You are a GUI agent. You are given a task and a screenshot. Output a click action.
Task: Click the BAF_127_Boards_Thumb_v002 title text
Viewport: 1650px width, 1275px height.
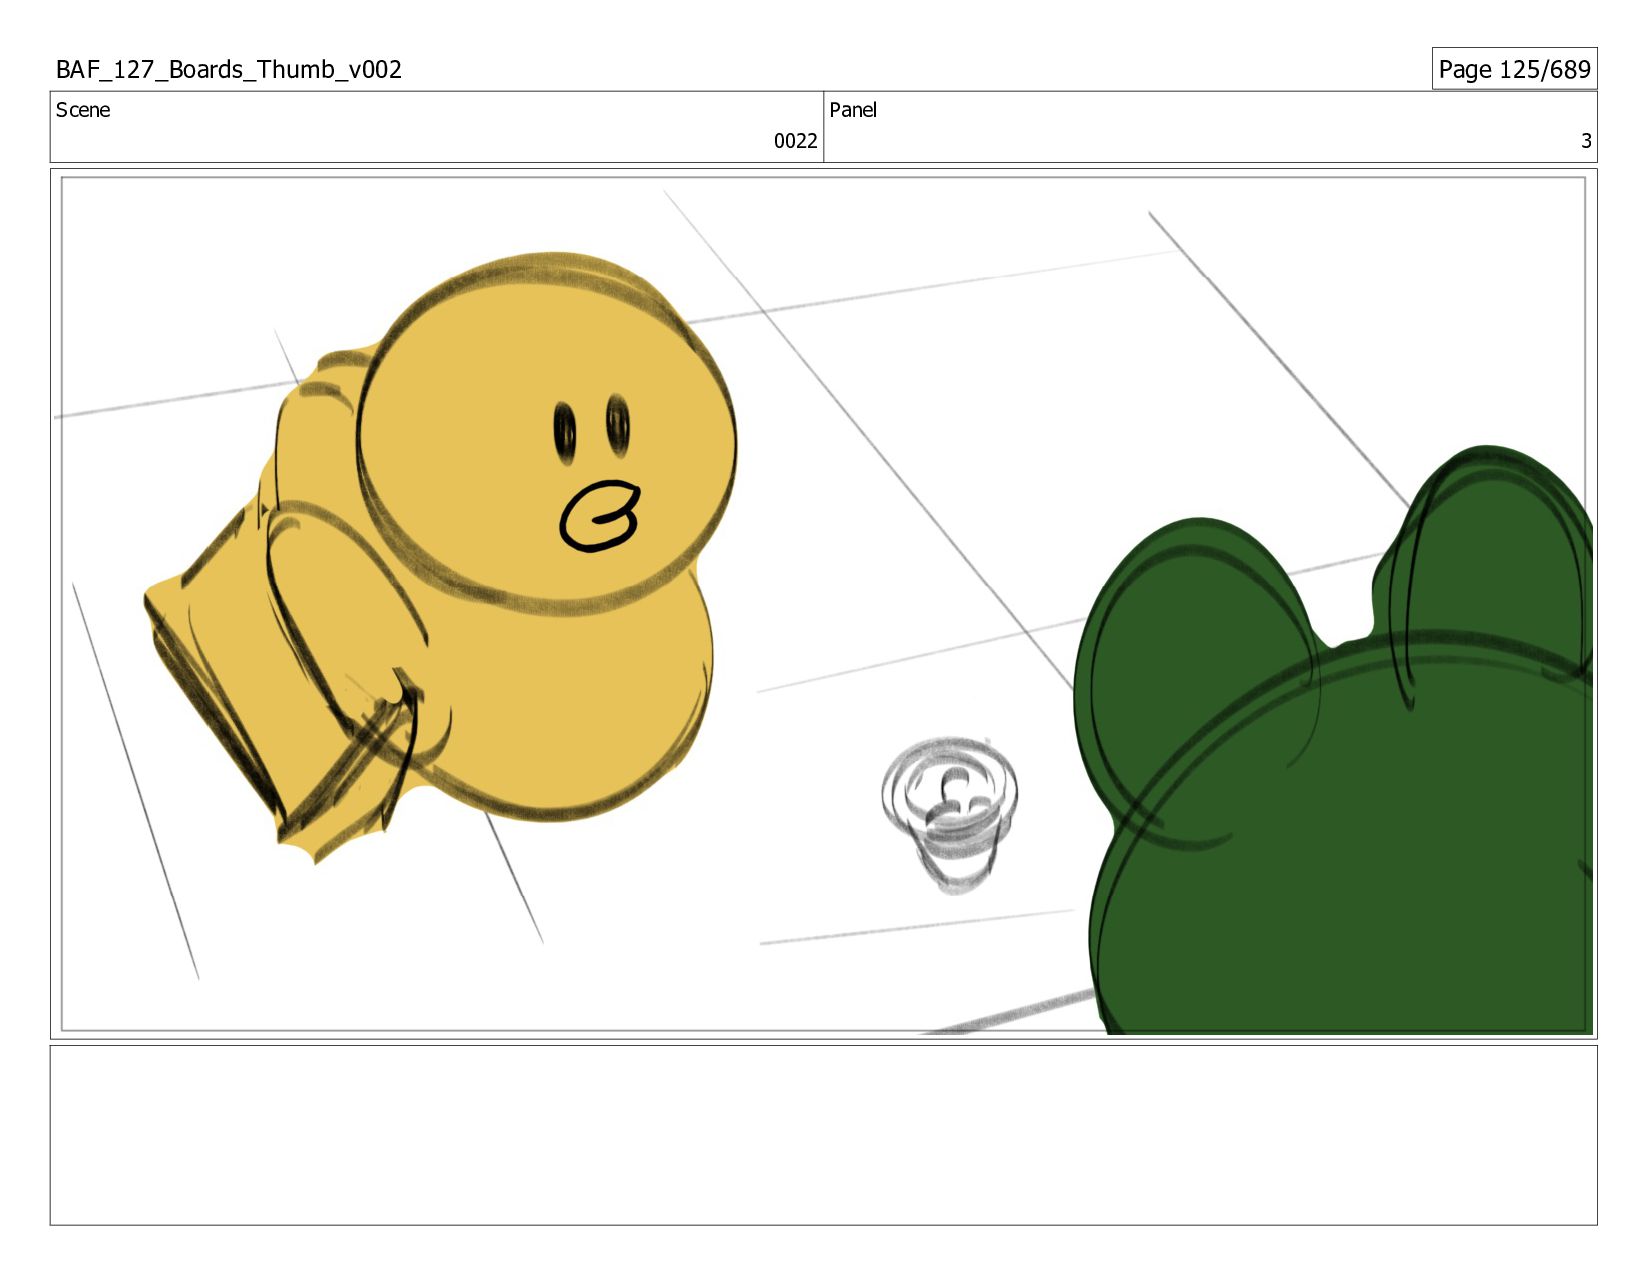[229, 69]
